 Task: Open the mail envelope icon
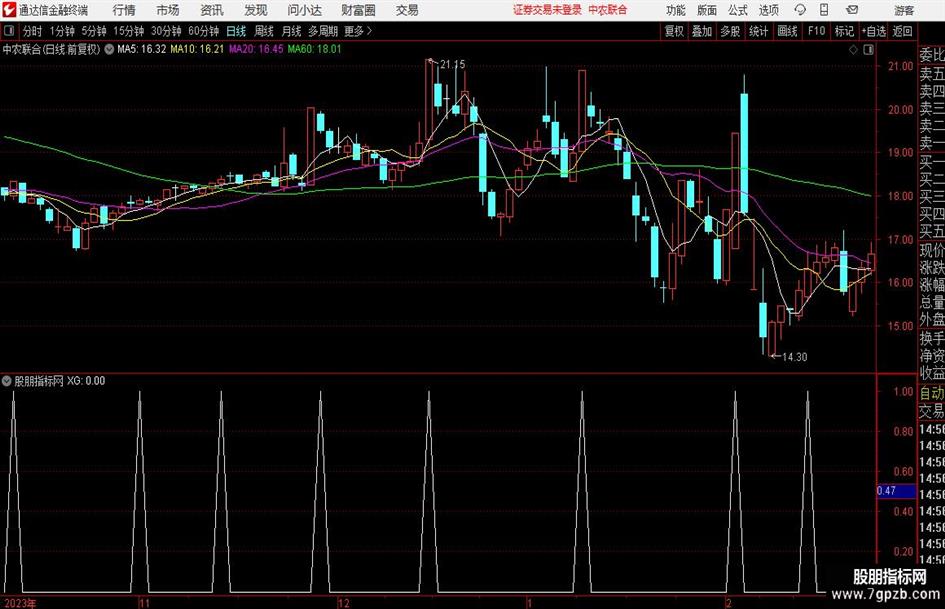tap(852, 10)
